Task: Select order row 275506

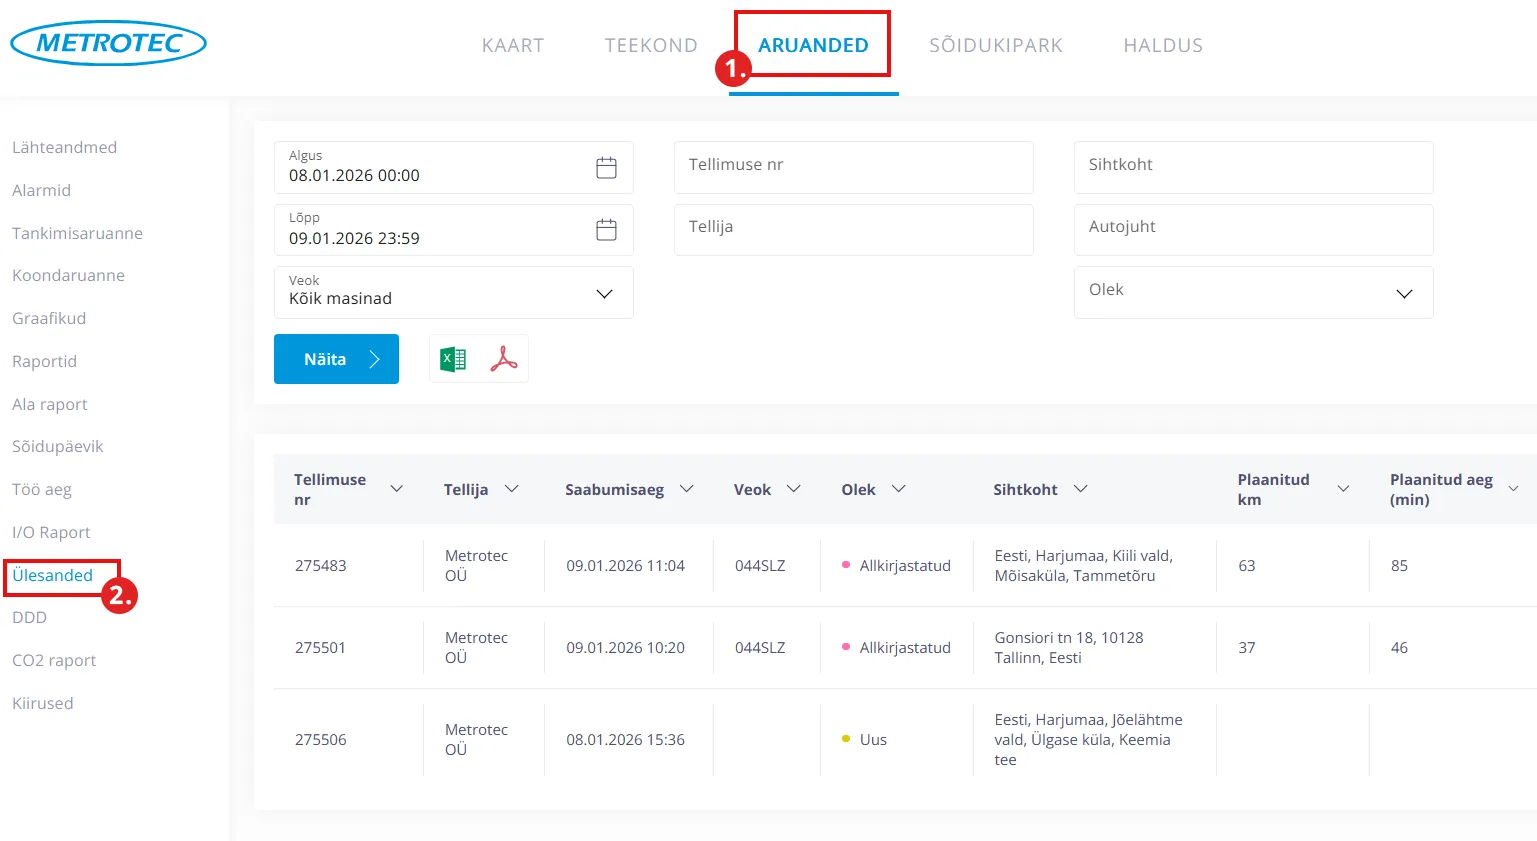Action: [x=321, y=740]
